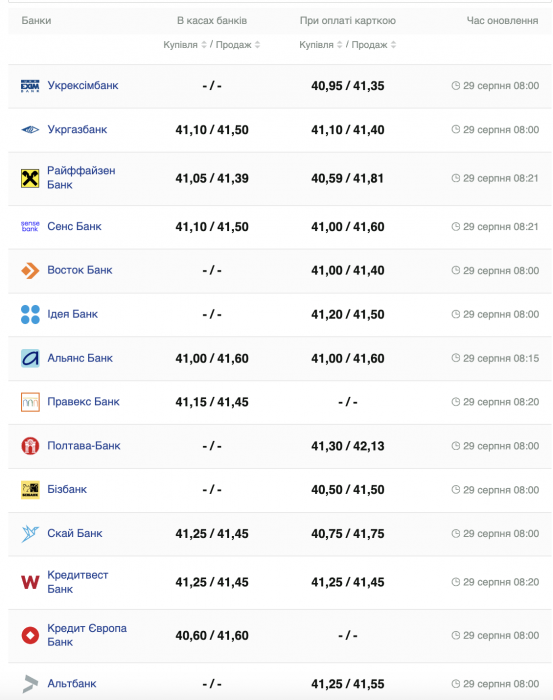Viewport: 553px width, 700px height.
Task: Click the Укрексімбанк EXIM logo icon
Action: [30, 86]
